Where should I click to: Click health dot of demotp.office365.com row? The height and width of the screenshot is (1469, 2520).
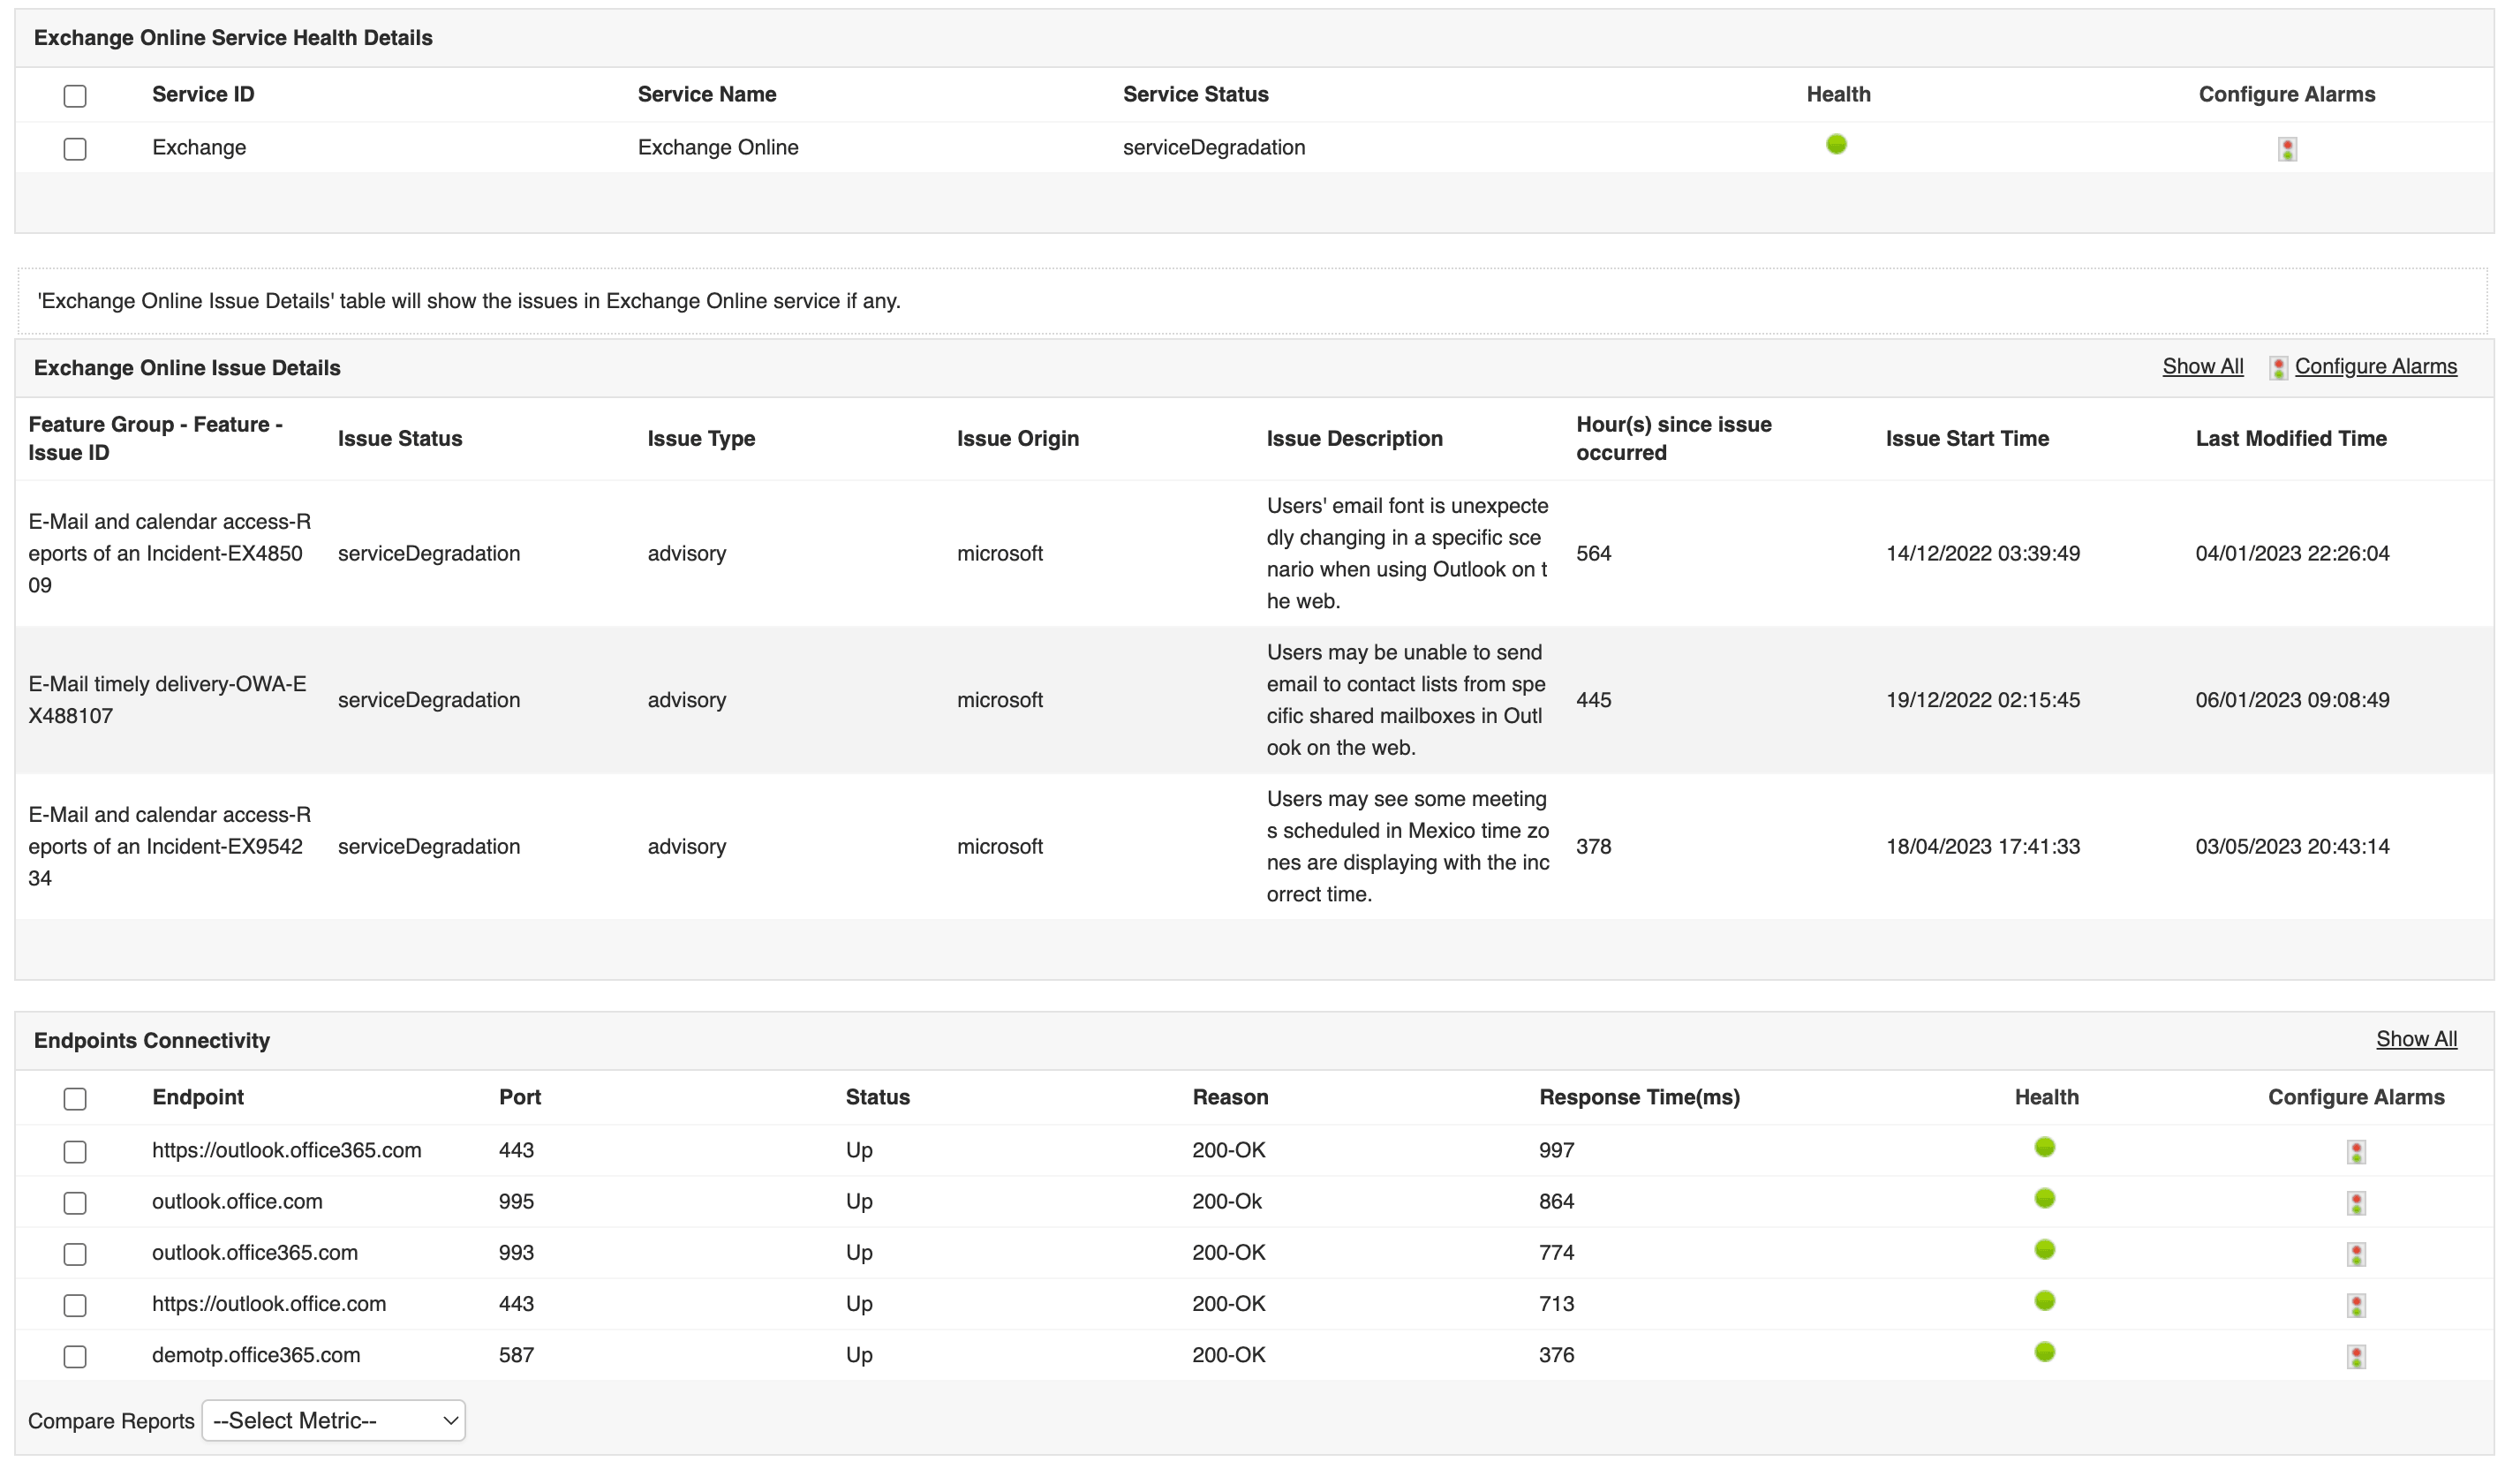click(2045, 1352)
